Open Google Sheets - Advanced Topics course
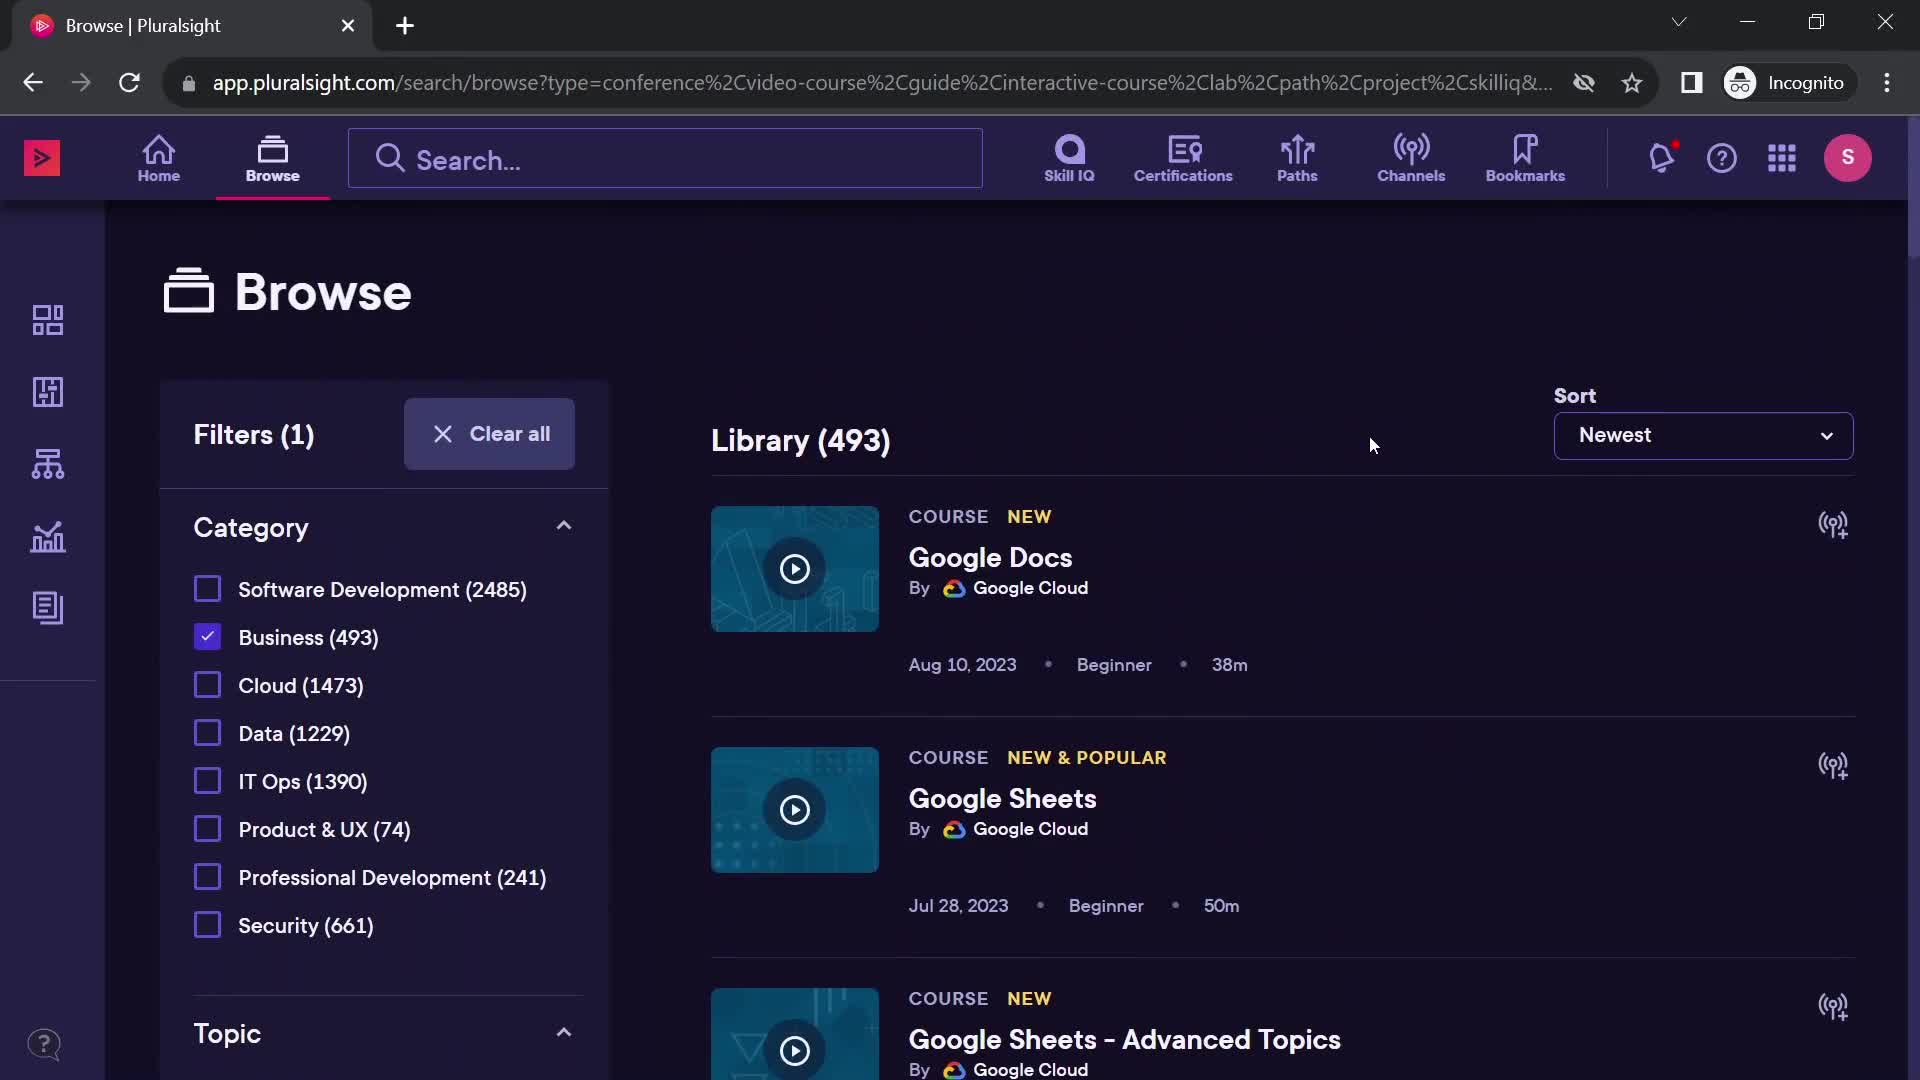Screen dimensions: 1920x1080 [x=1124, y=1040]
